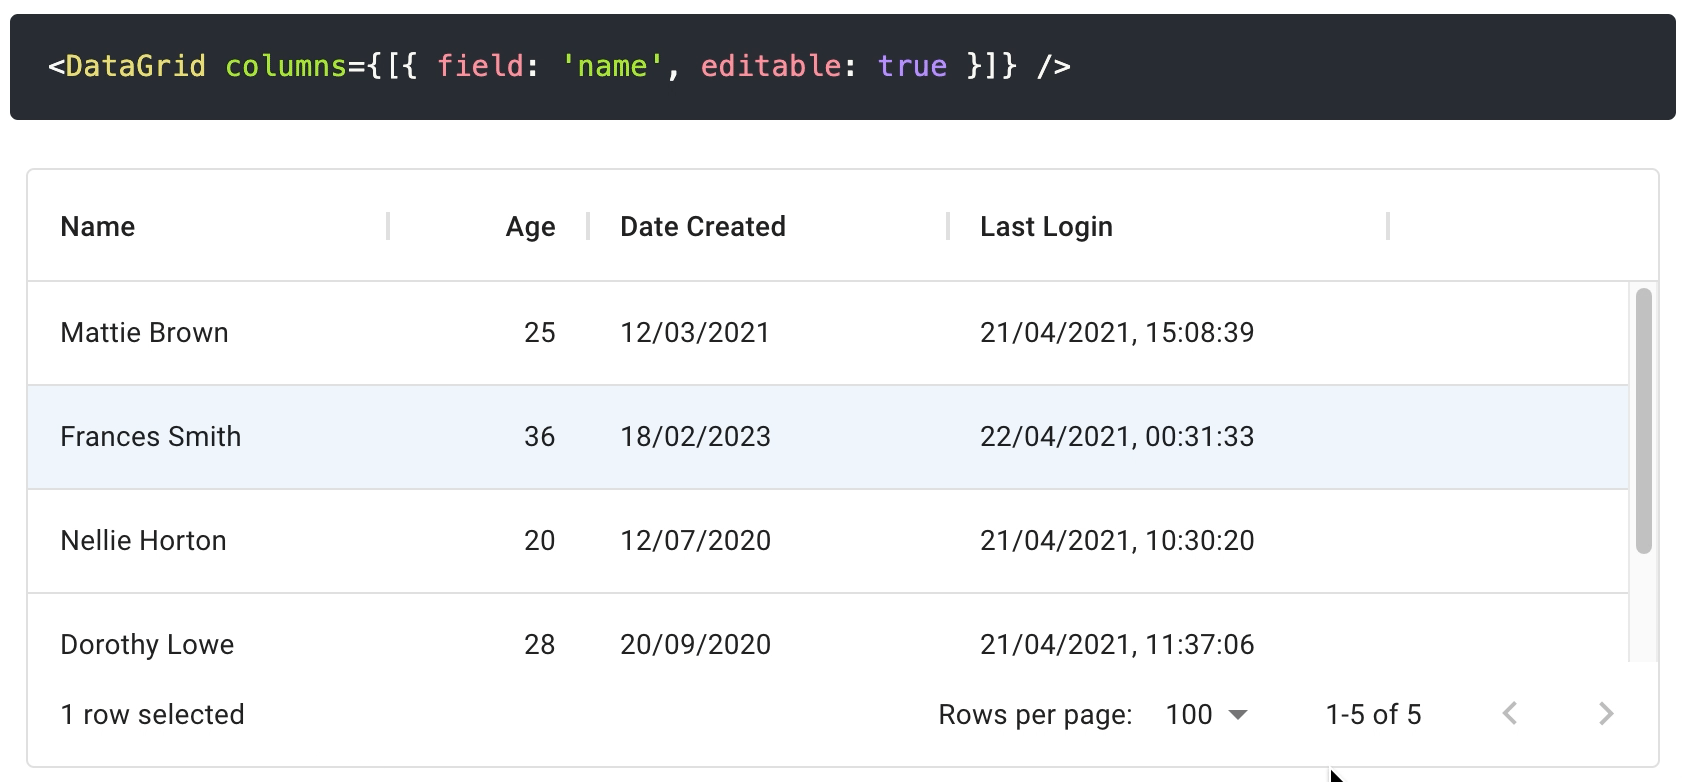Click column separator after Date Created header
The width and height of the screenshot is (1684, 782).
948,227
